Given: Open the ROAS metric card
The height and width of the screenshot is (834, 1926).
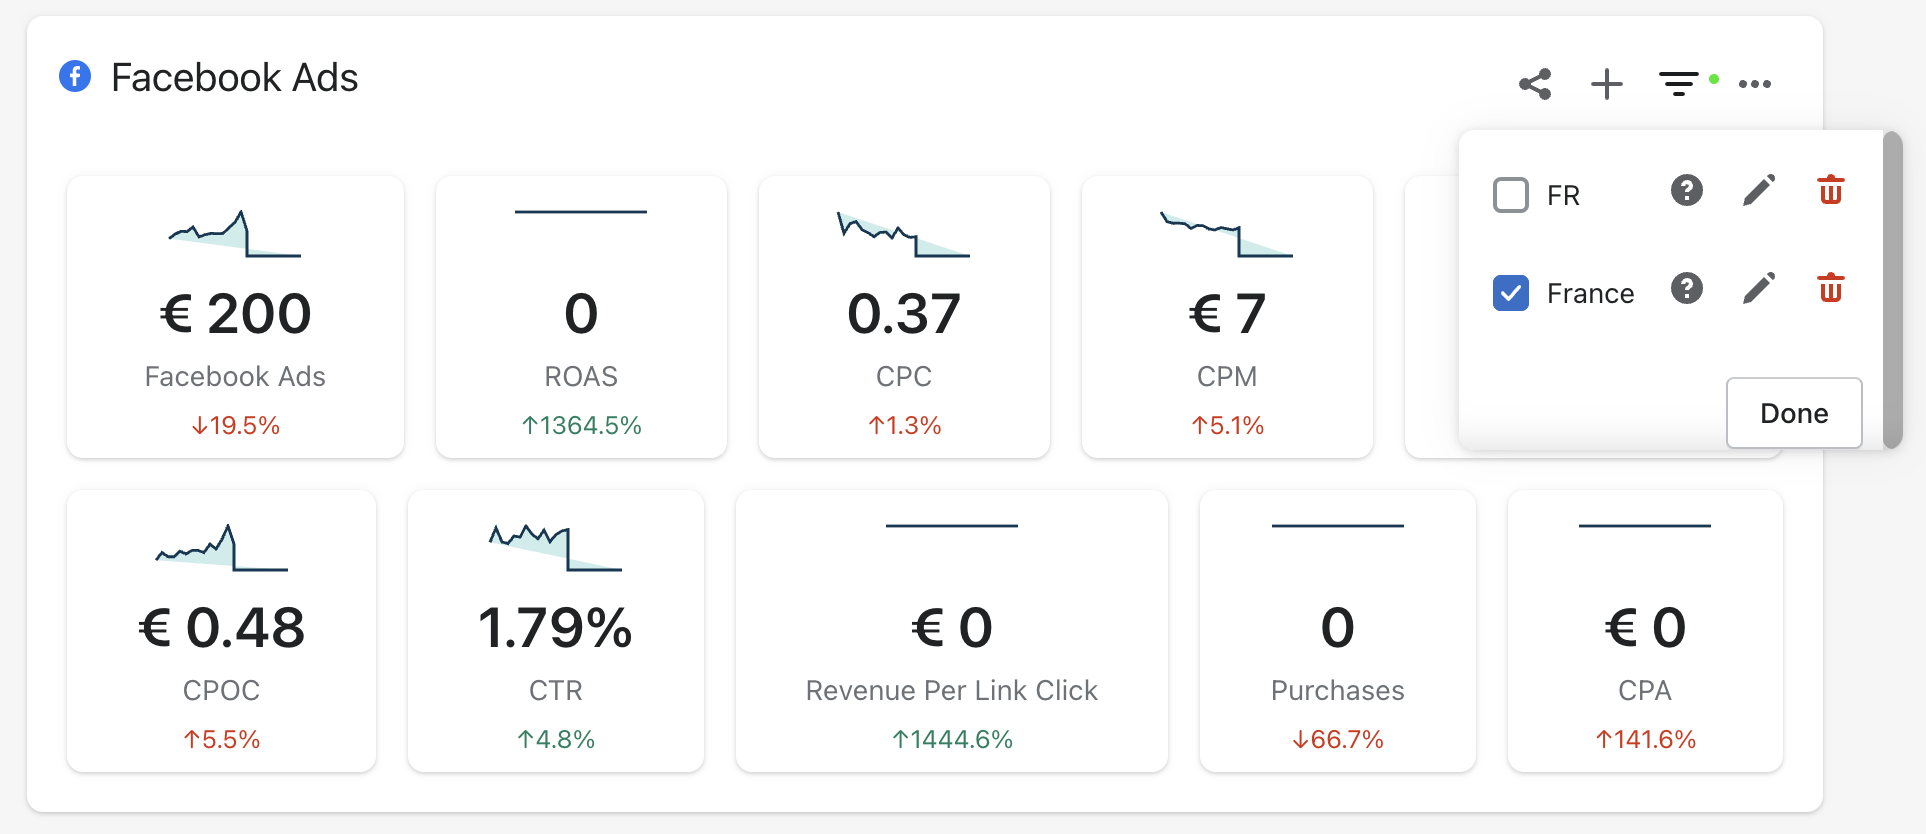Looking at the screenshot, I should coord(581,317).
